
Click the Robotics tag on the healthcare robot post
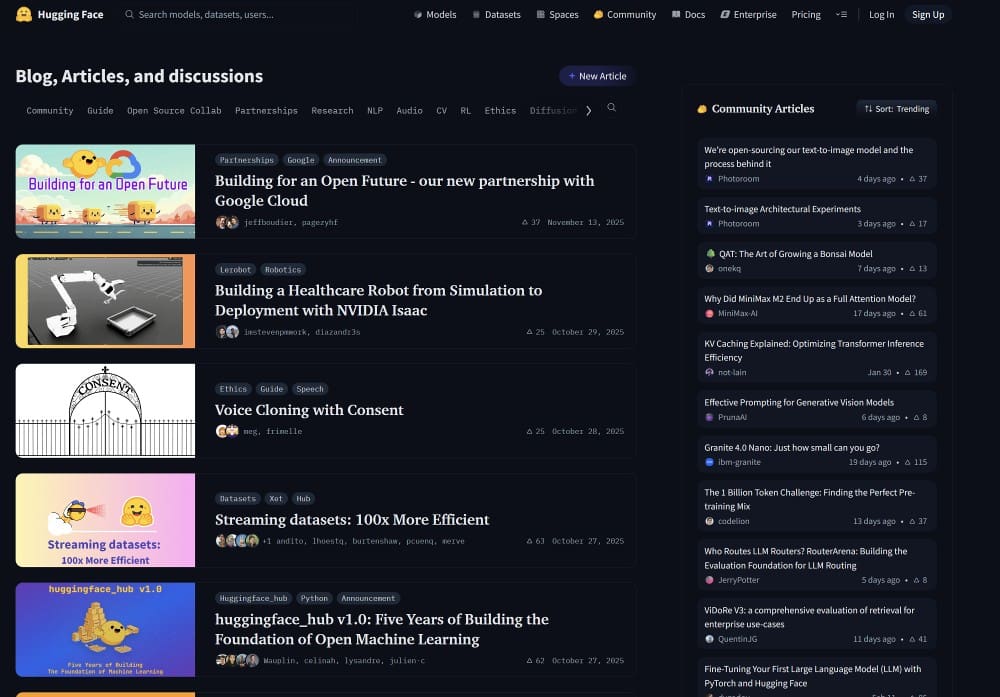point(283,270)
